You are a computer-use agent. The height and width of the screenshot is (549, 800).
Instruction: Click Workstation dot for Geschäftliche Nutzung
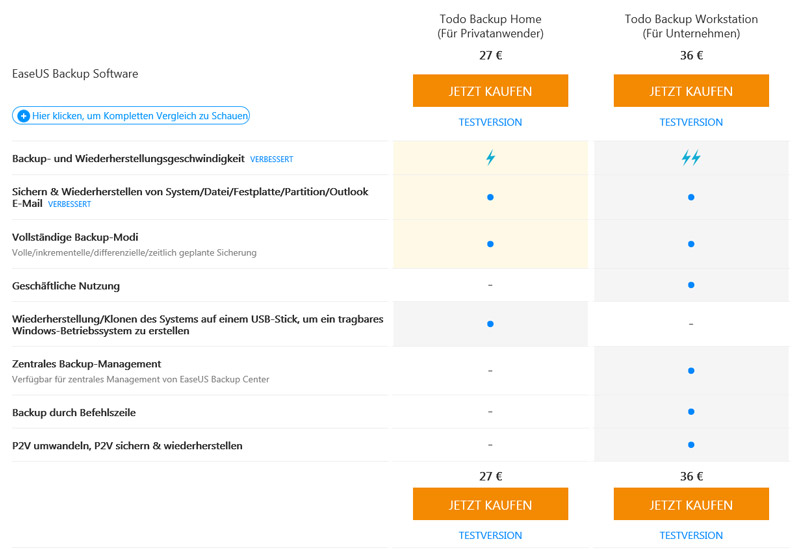tap(691, 285)
